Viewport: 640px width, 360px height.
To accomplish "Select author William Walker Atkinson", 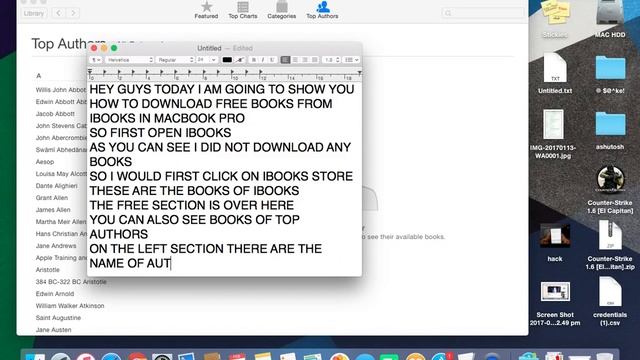I will click(x=70, y=306).
